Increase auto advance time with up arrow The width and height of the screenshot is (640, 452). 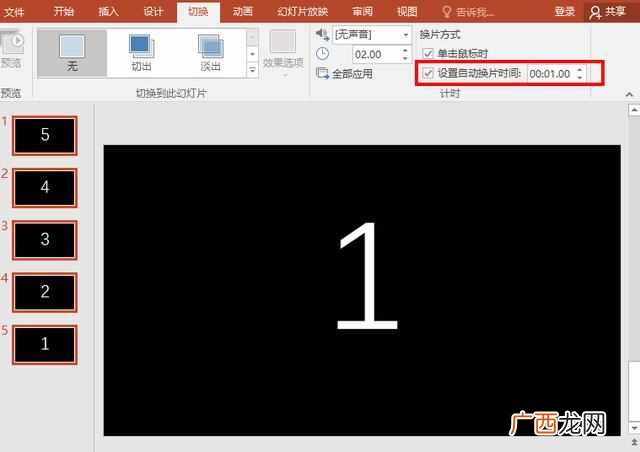580,70
